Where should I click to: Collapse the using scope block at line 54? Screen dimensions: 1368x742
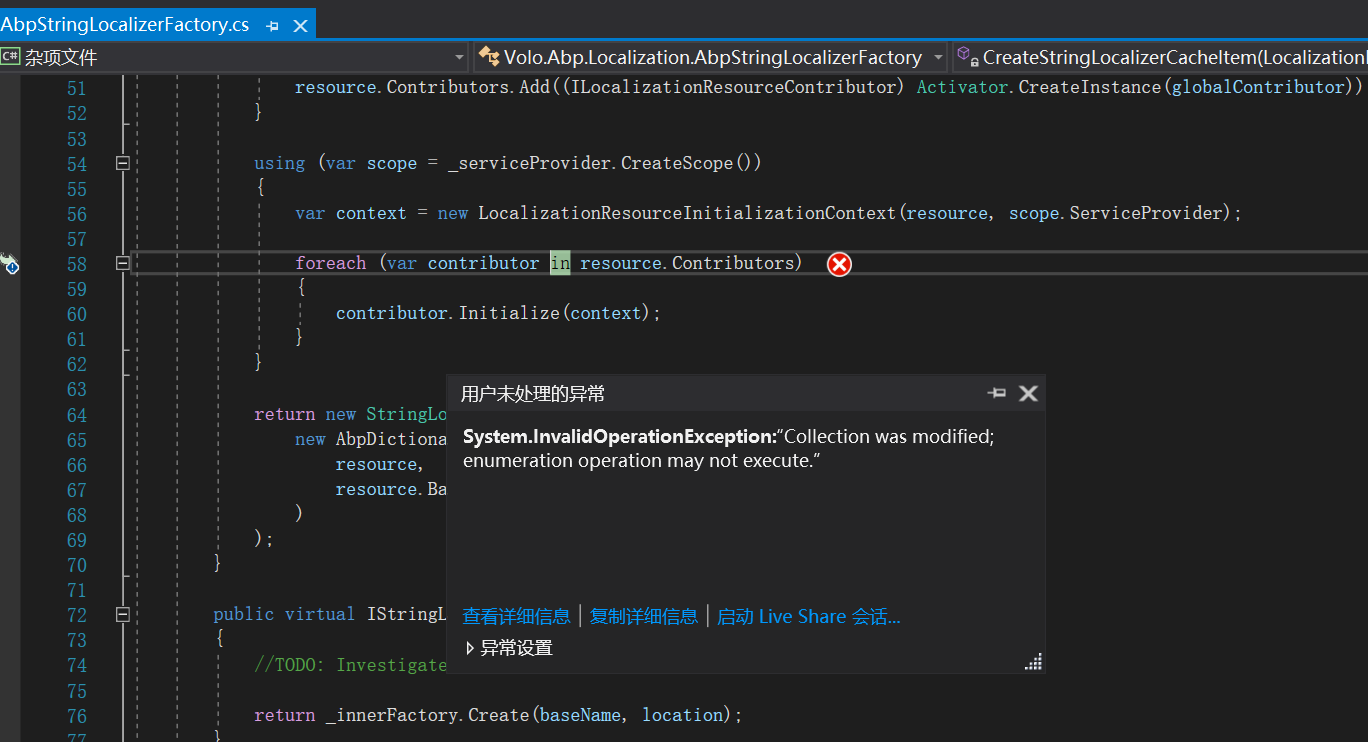pyautogui.click(x=122, y=163)
